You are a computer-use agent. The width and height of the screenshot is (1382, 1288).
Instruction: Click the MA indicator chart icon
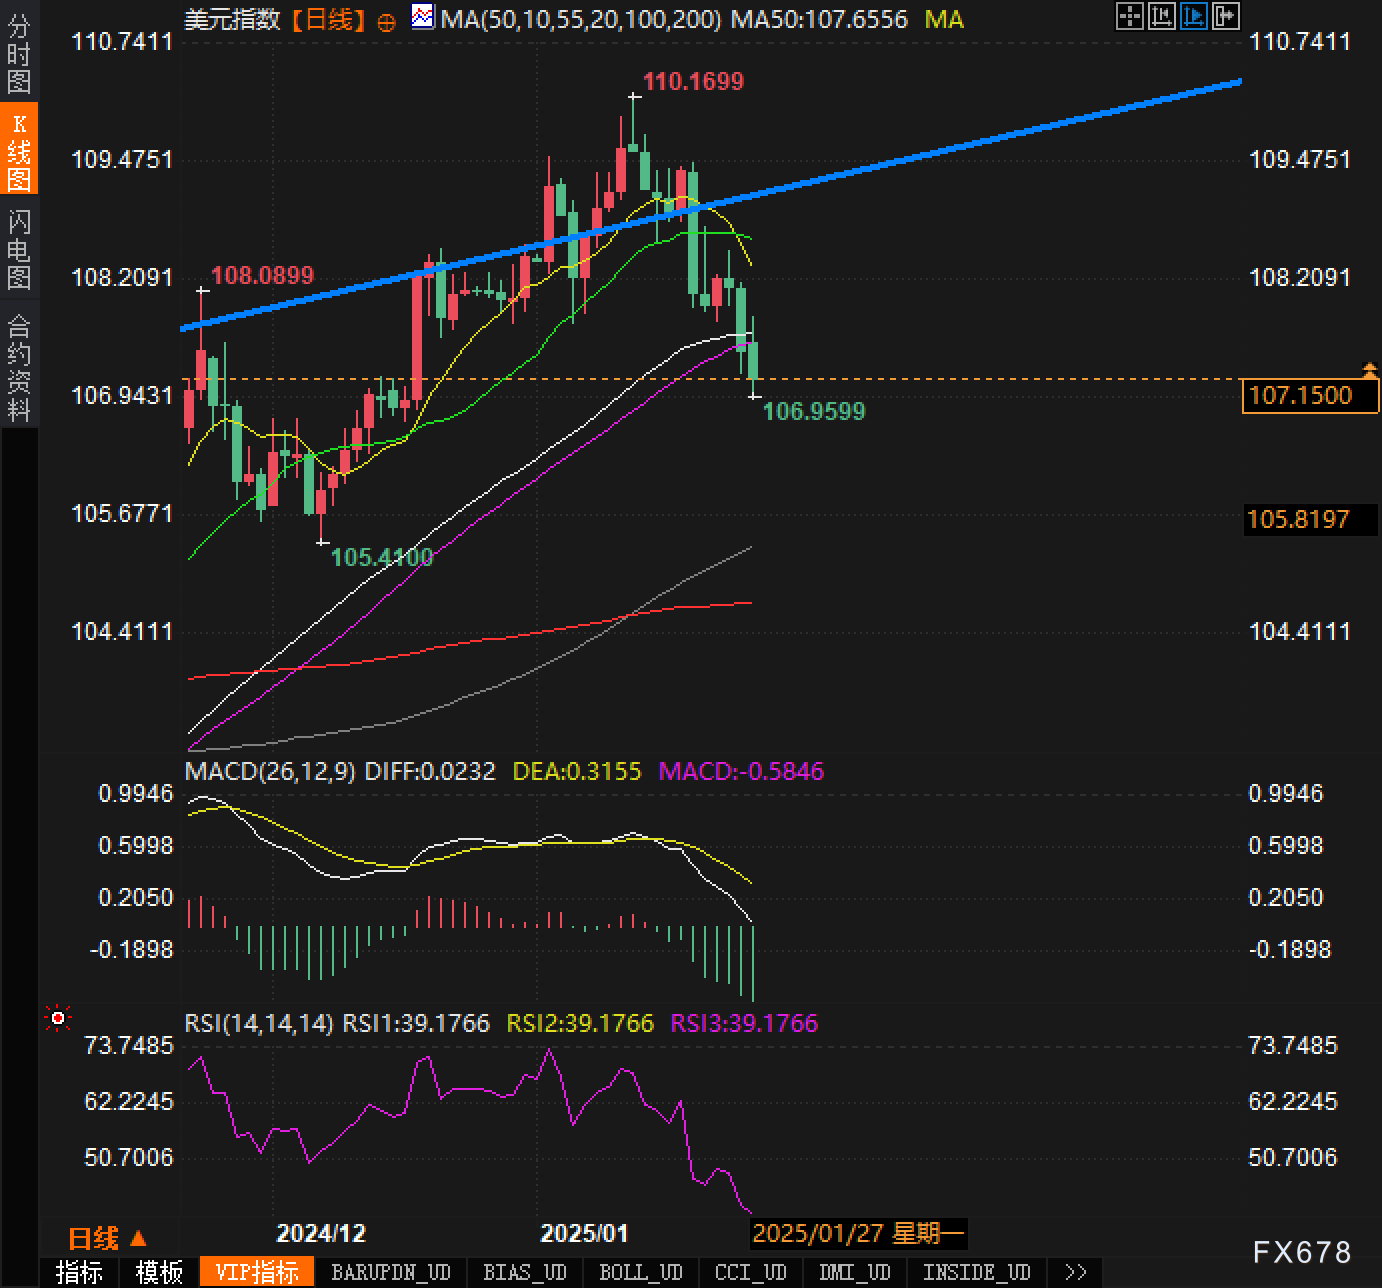coord(423,17)
